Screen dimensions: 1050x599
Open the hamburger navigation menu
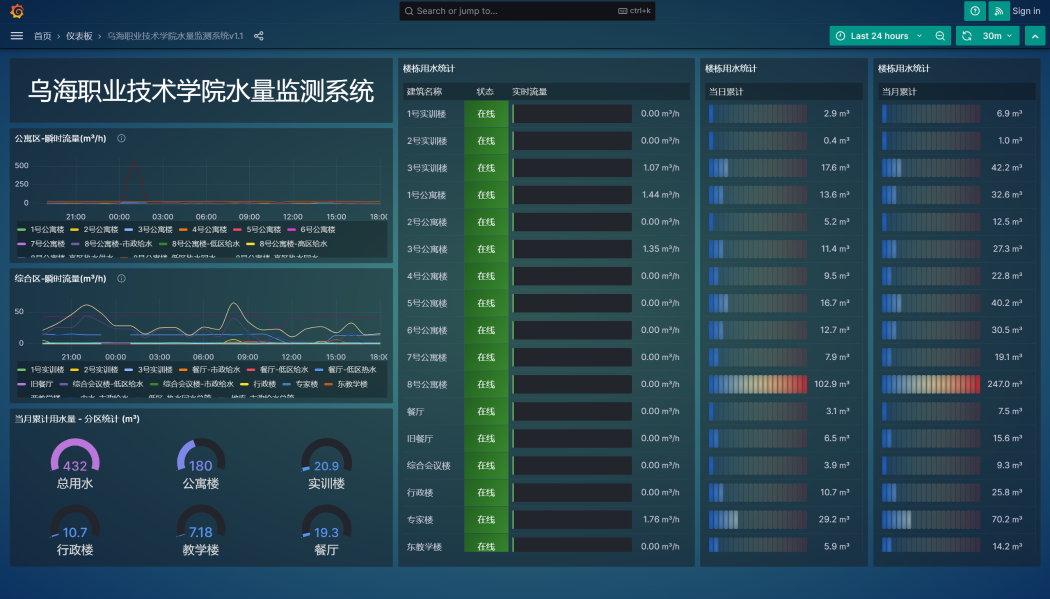(16, 36)
